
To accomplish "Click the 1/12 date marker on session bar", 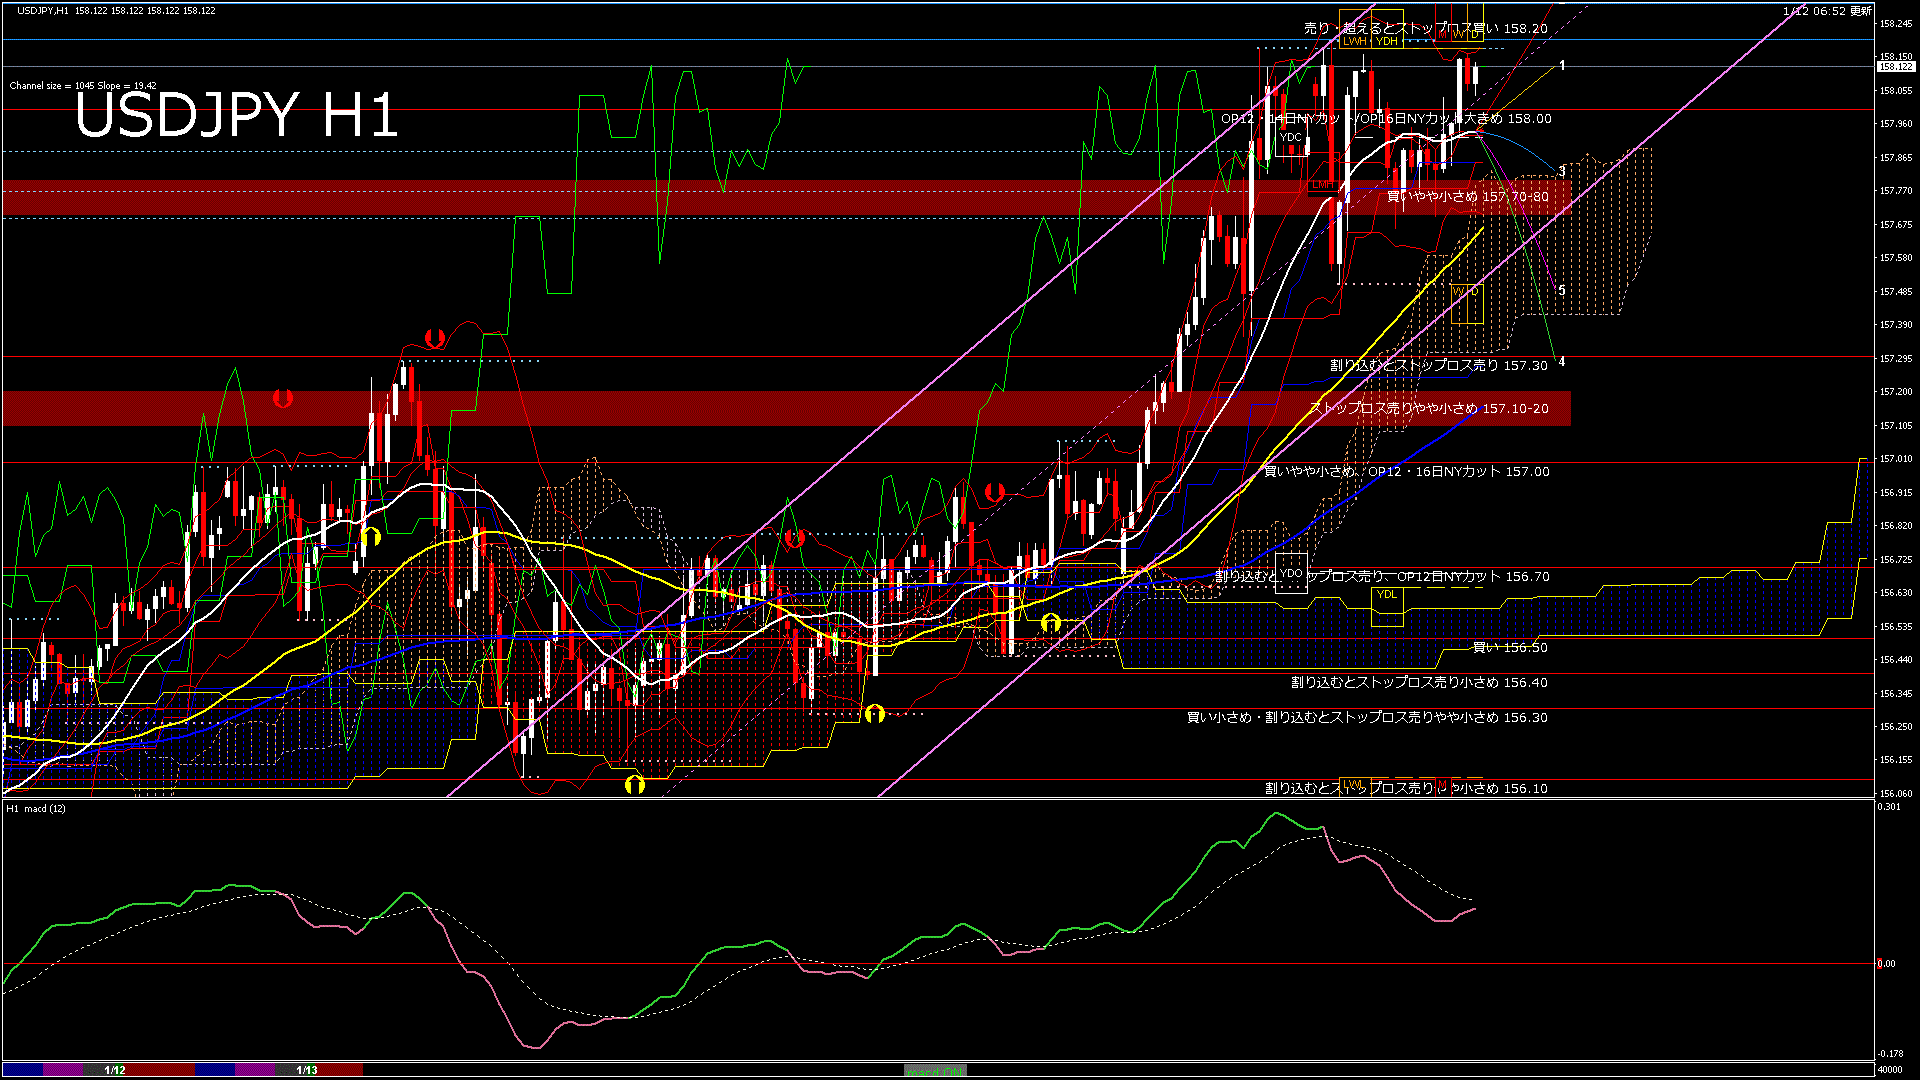I will click(x=115, y=1070).
